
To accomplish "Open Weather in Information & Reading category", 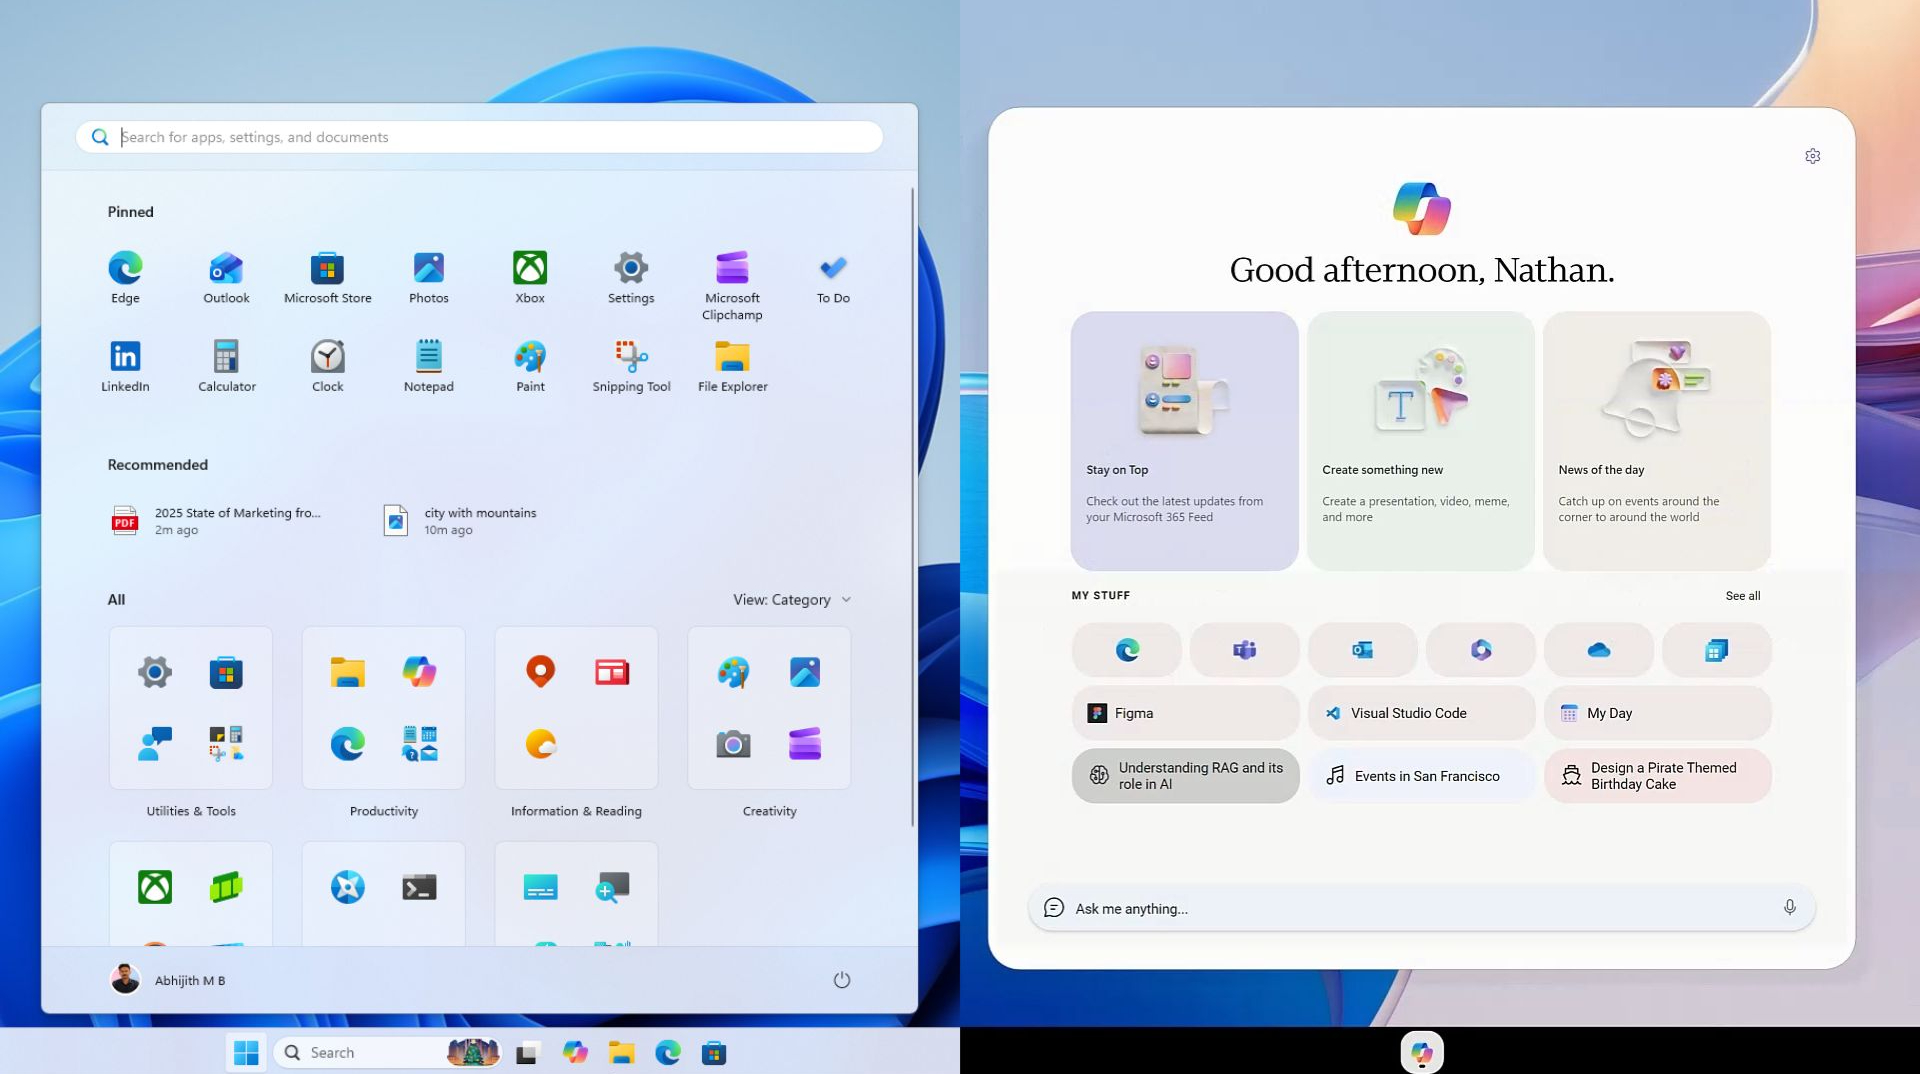I will [x=540, y=744].
